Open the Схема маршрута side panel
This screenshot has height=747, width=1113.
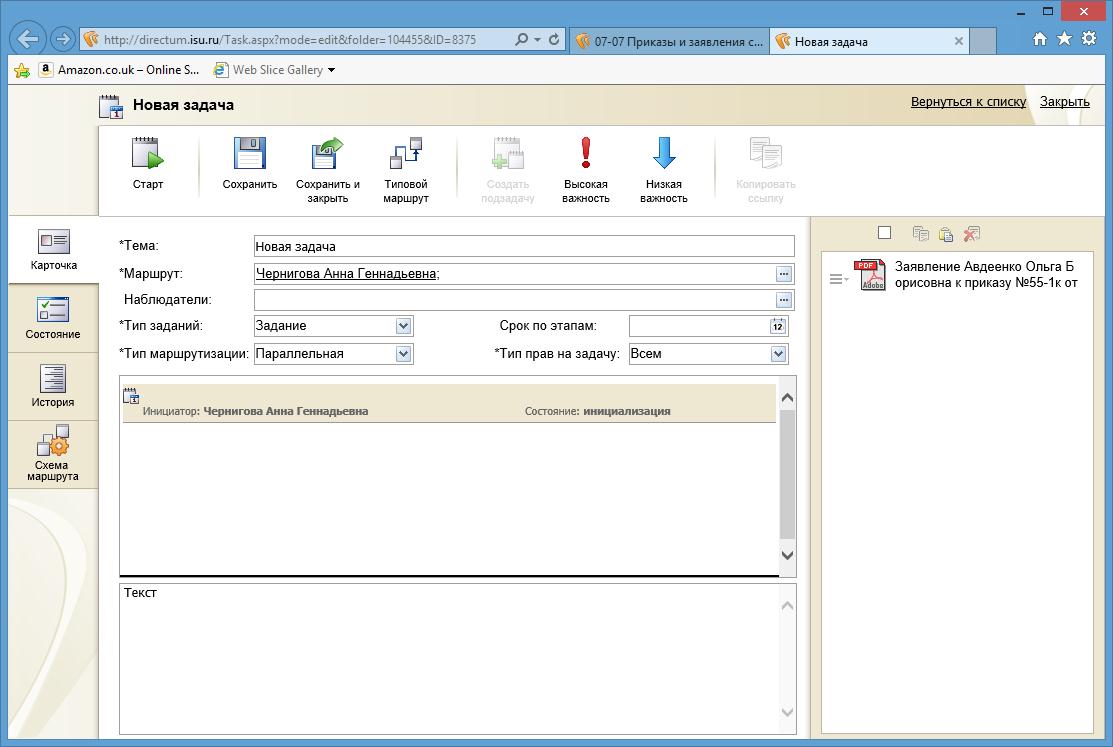pyautogui.click(x=53, y=455)
